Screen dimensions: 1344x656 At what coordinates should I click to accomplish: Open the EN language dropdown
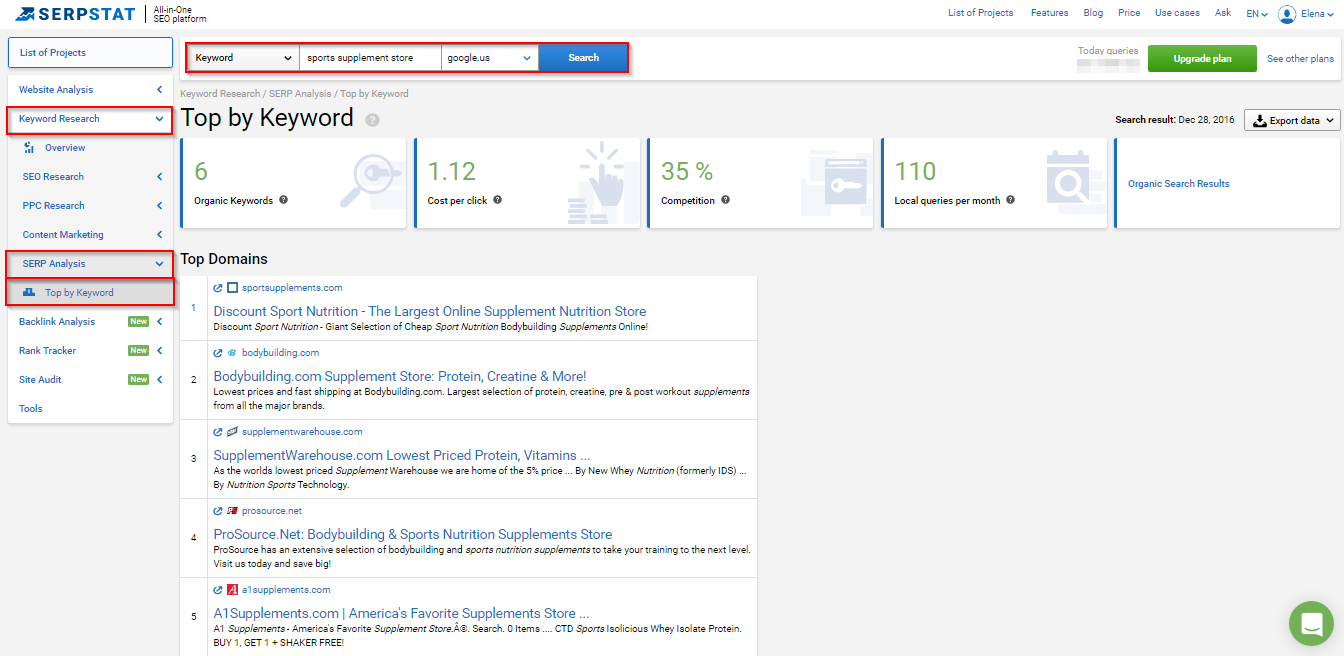[1257, 14]
